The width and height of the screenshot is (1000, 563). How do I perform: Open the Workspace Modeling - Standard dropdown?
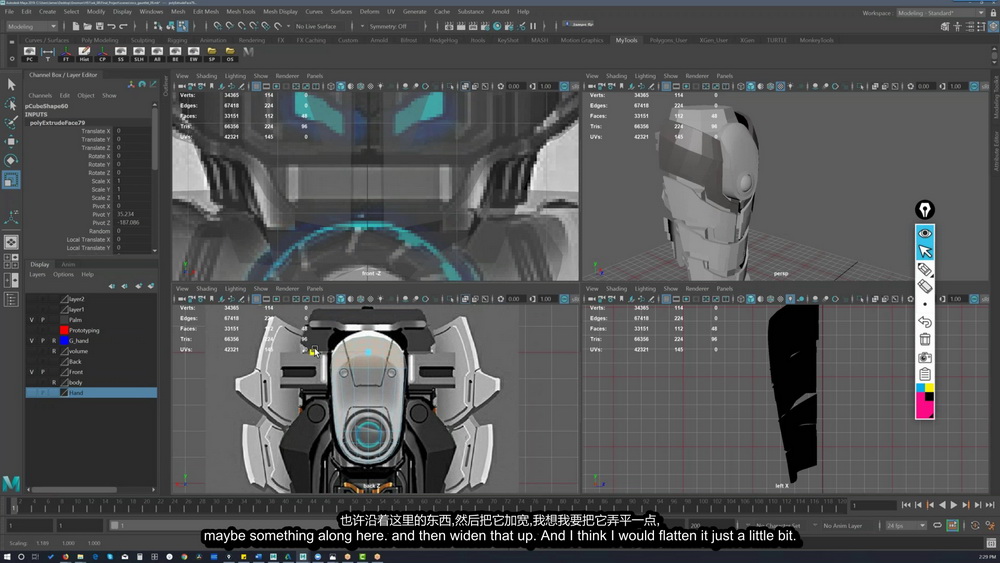coord(941,13)
